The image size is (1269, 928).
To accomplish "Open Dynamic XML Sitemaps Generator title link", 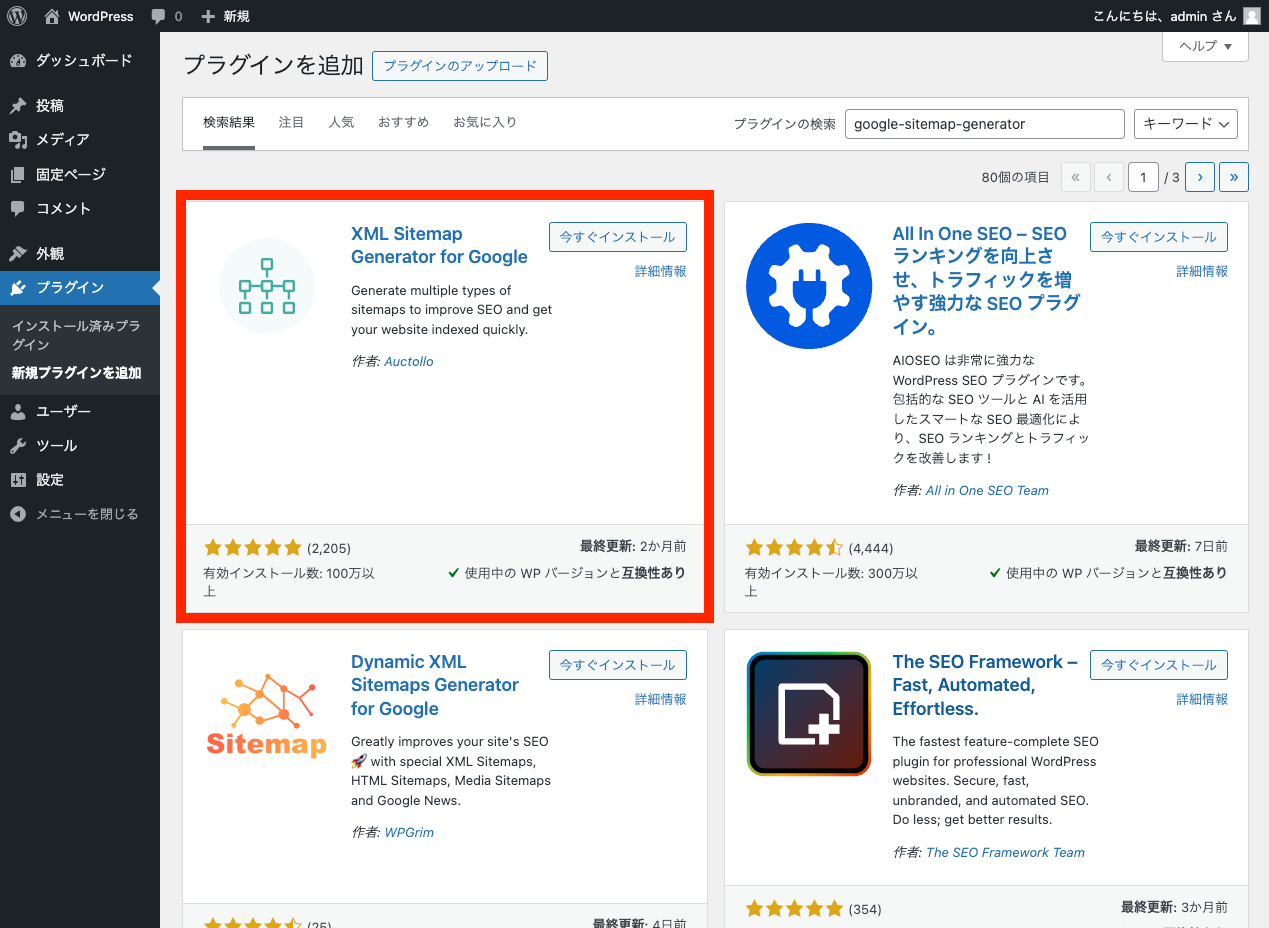I will click(x=434, y=685).
